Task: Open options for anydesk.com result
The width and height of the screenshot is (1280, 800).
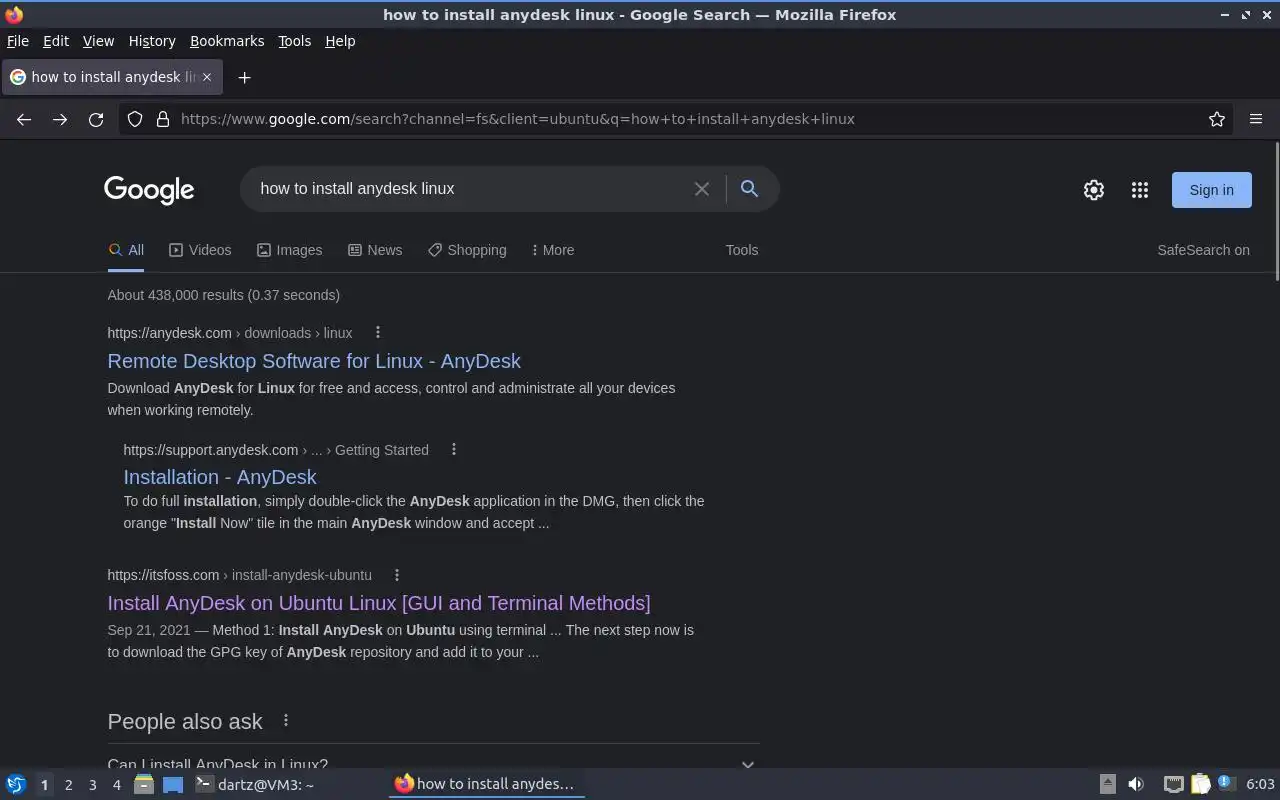Action: coord(377,332)
